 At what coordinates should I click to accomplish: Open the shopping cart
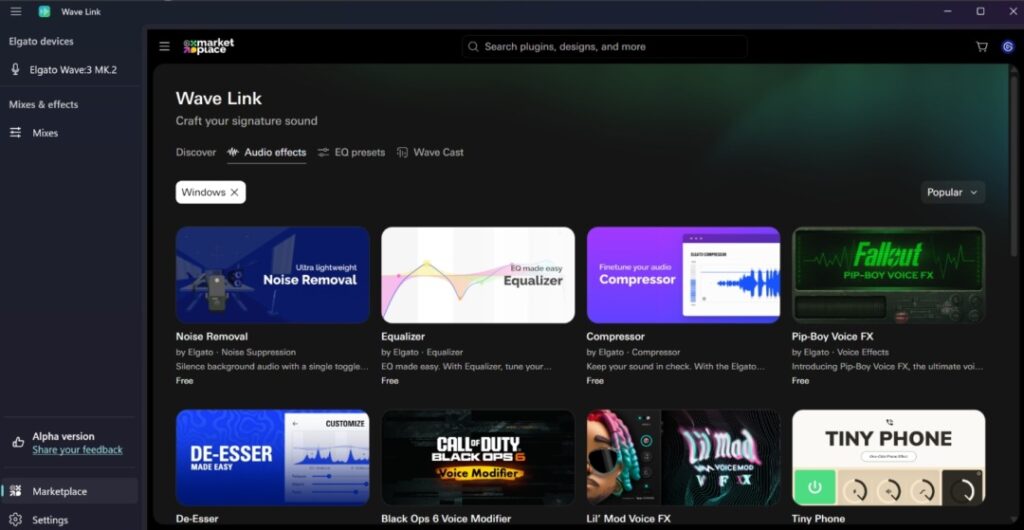(x=982, y=47)
